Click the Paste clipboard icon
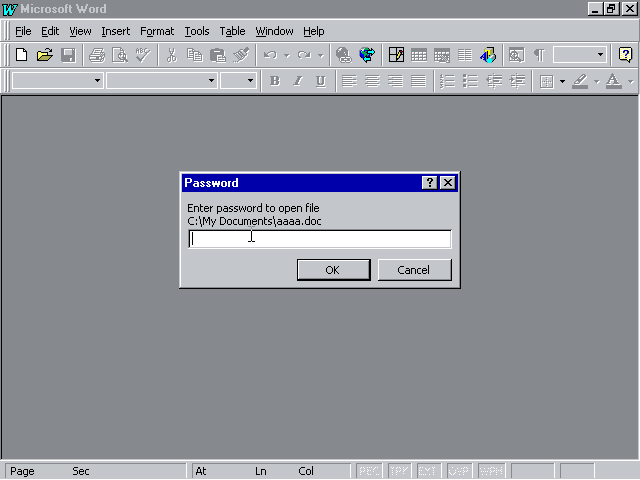Screen dimensions: 640x480 pos(218,55)
